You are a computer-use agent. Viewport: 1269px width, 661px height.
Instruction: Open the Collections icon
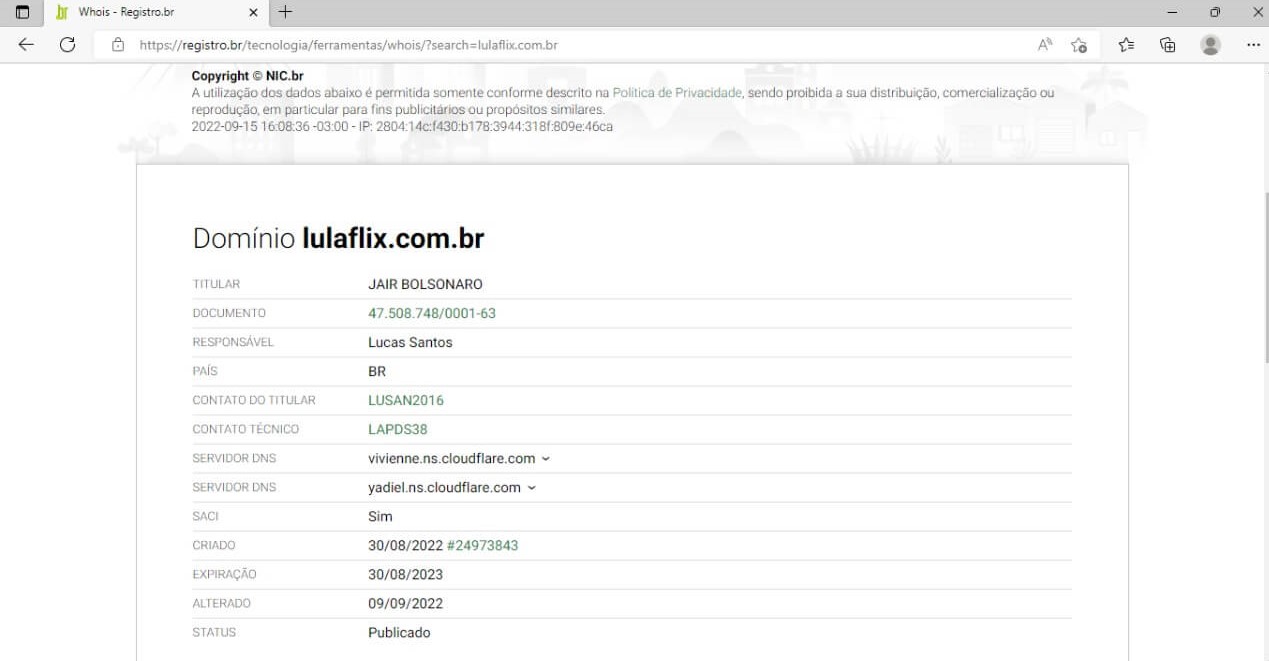[x=1167, y=45]
